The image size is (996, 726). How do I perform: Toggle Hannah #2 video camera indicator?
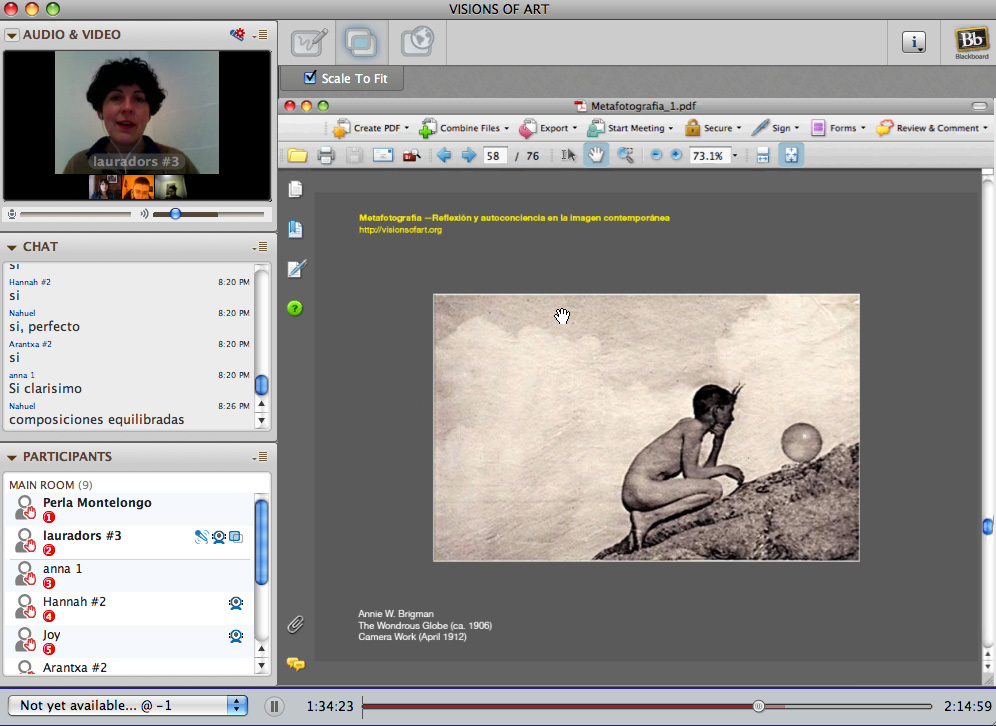tap(236, 603)
